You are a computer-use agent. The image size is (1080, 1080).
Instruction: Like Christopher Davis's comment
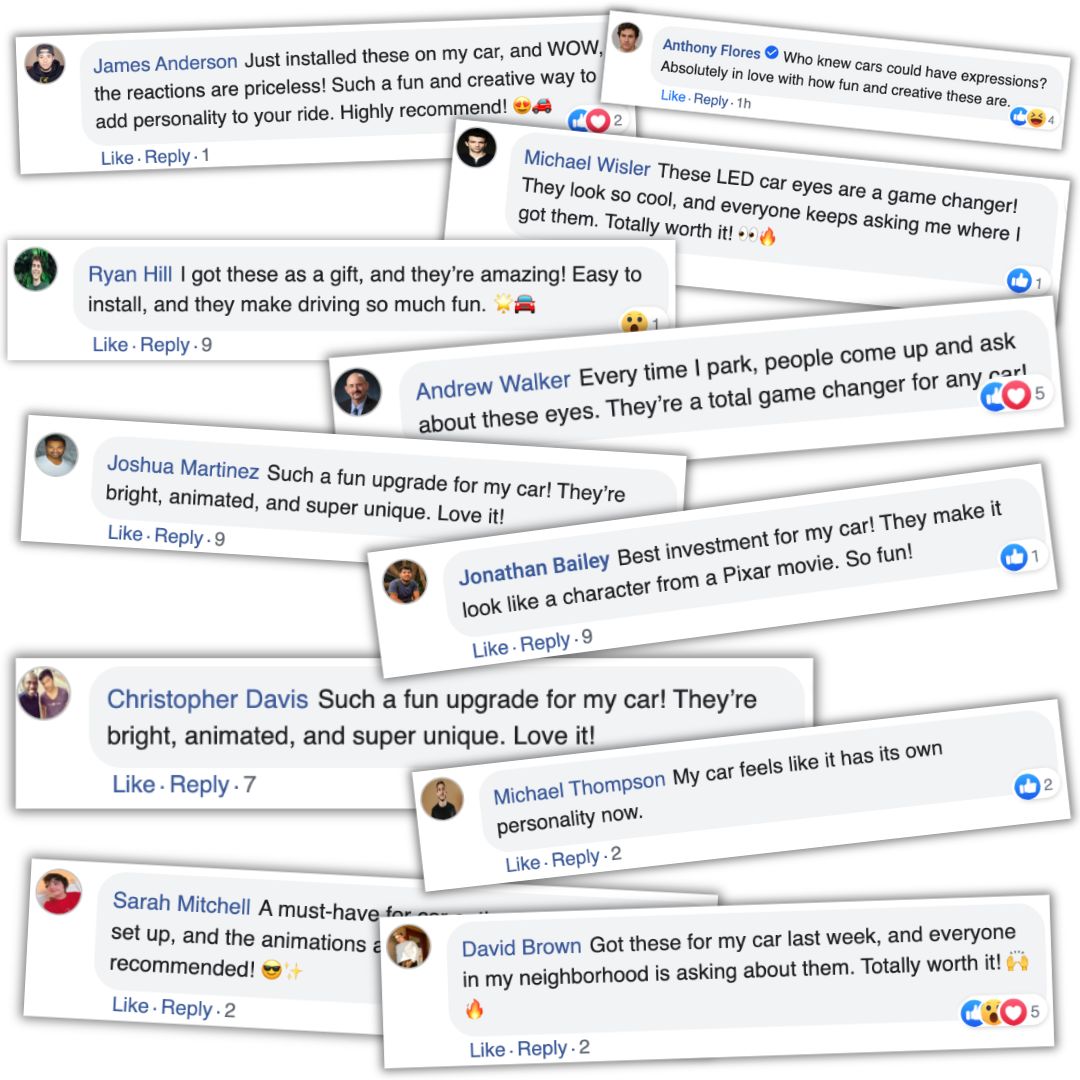pyautogui.click(x=134, y=785)
